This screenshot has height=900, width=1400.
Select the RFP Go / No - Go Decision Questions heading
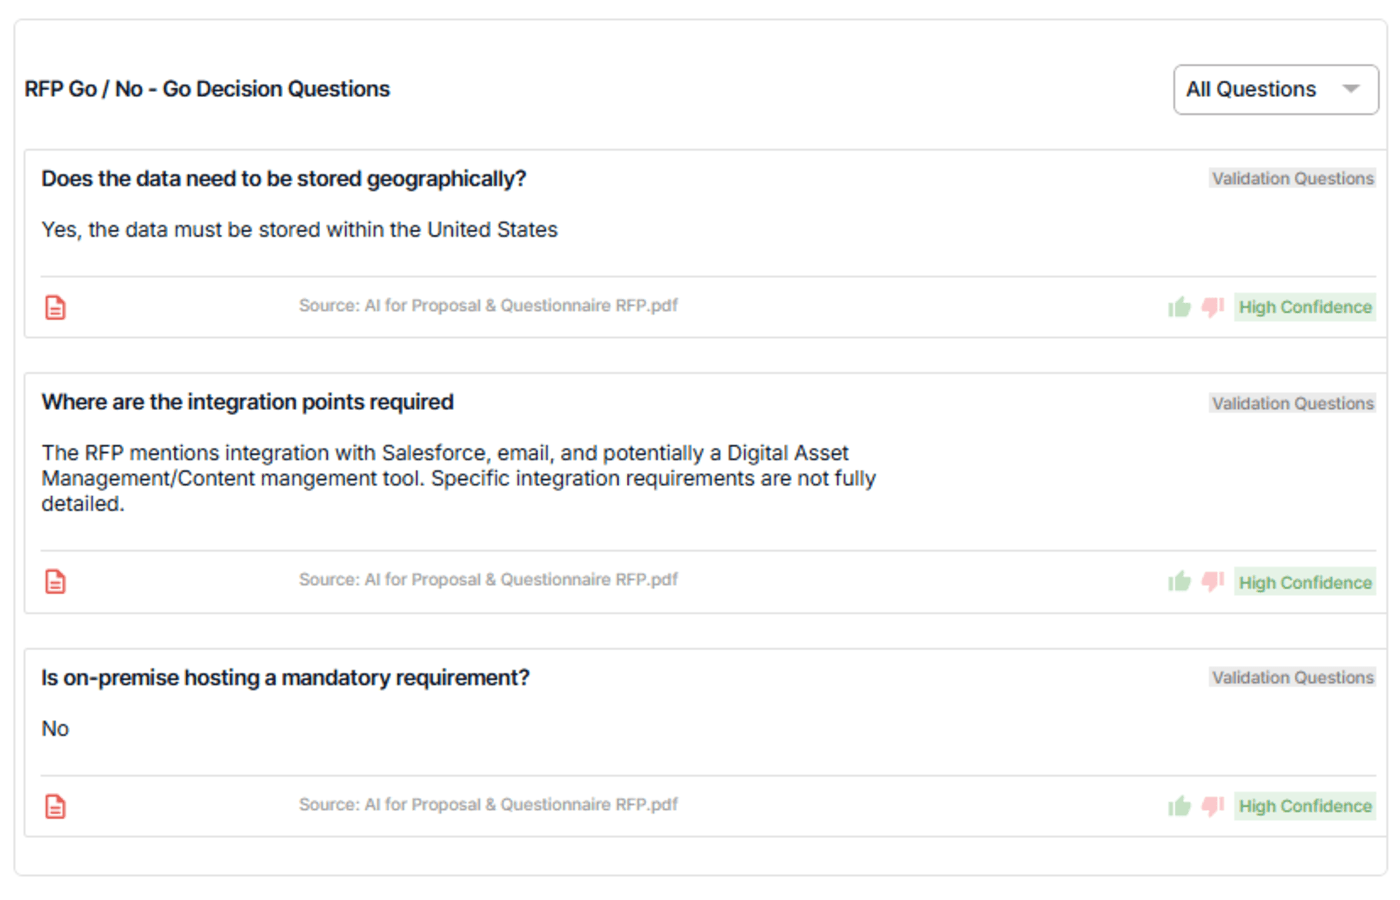pyautogui.click(x=207, y=89)
